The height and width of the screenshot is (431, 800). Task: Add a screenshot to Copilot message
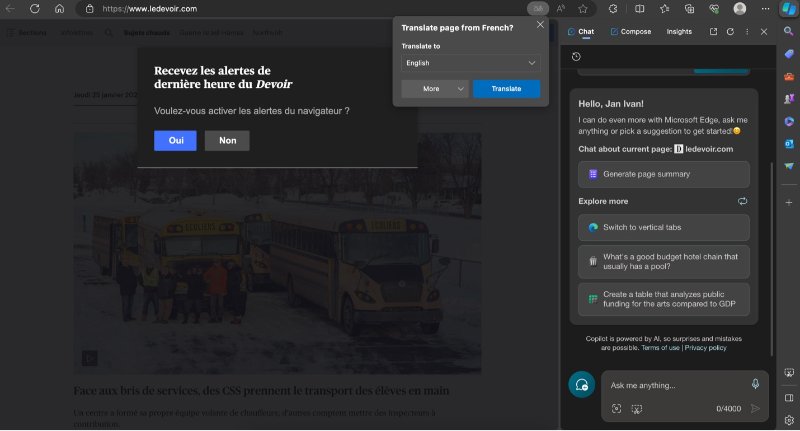point(636,409)
